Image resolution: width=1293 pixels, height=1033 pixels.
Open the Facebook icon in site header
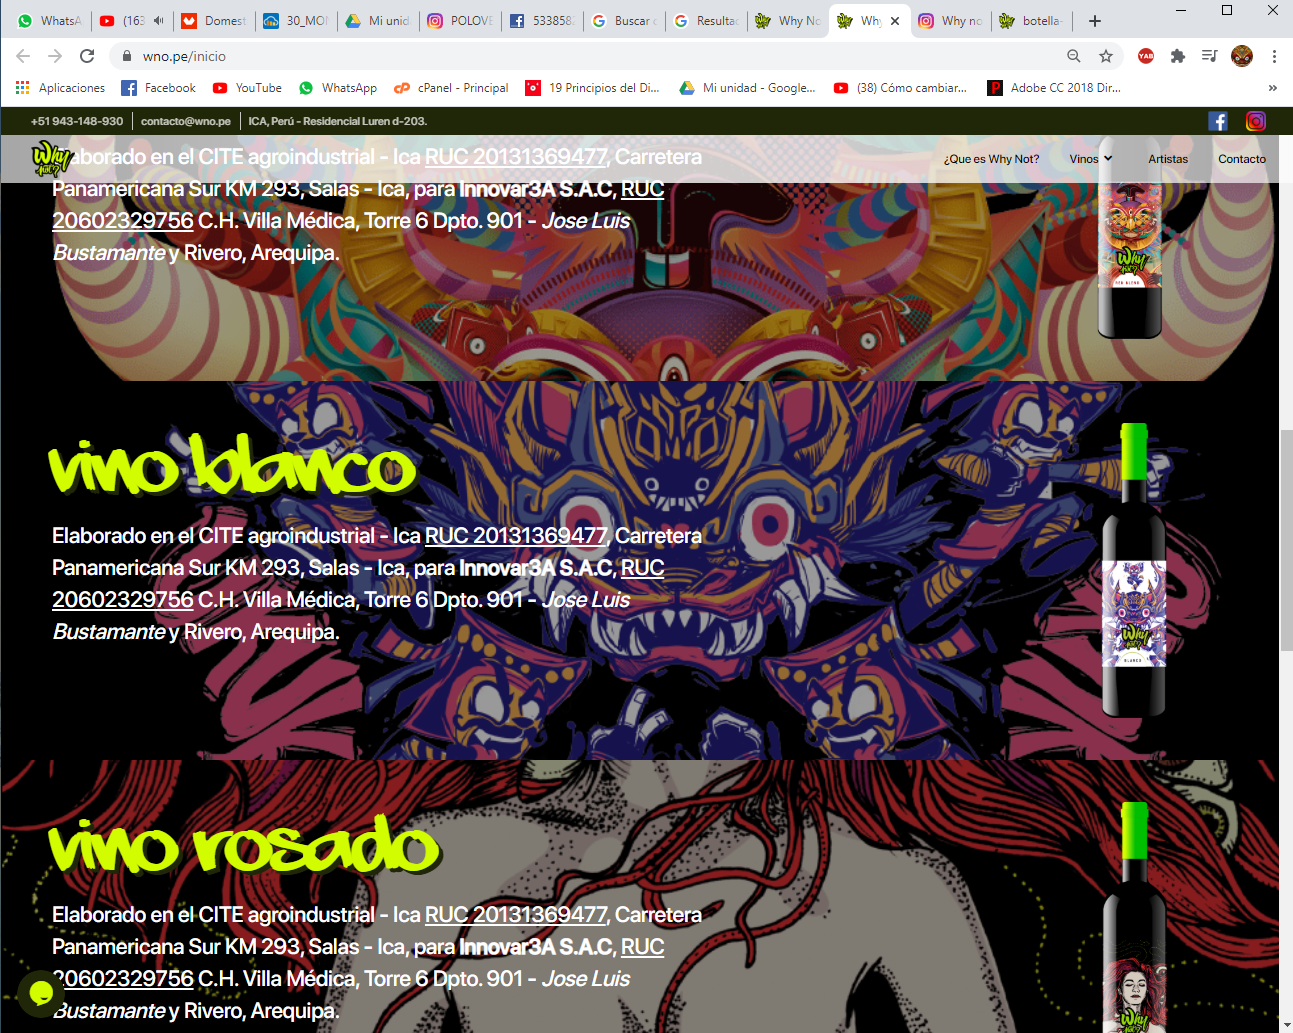pyautogui.click(x=1218, y=121)
